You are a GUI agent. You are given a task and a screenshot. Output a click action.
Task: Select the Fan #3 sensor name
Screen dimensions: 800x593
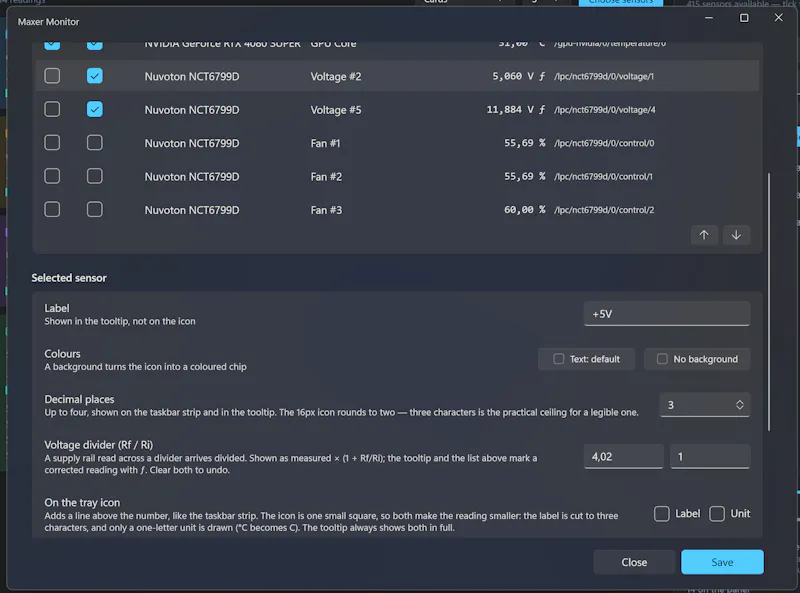[326, 210]
